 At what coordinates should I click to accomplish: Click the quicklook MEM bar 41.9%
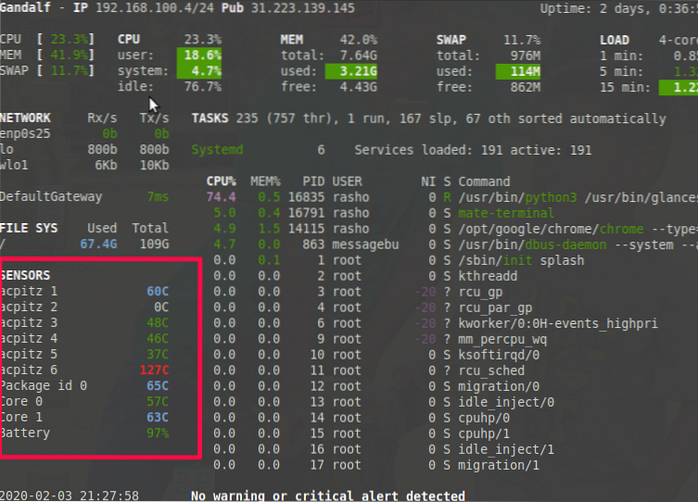click(x=69, y=55)
